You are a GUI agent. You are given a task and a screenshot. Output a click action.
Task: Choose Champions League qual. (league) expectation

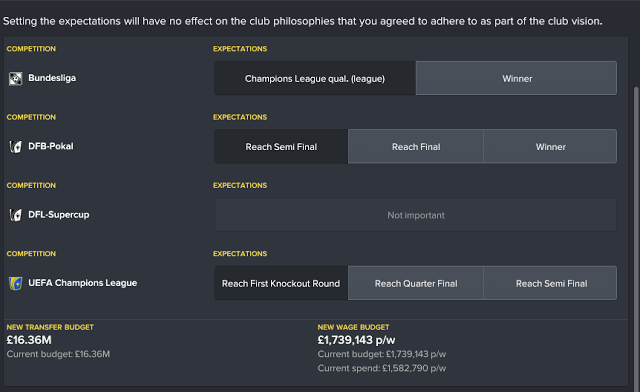pos(315,78)
